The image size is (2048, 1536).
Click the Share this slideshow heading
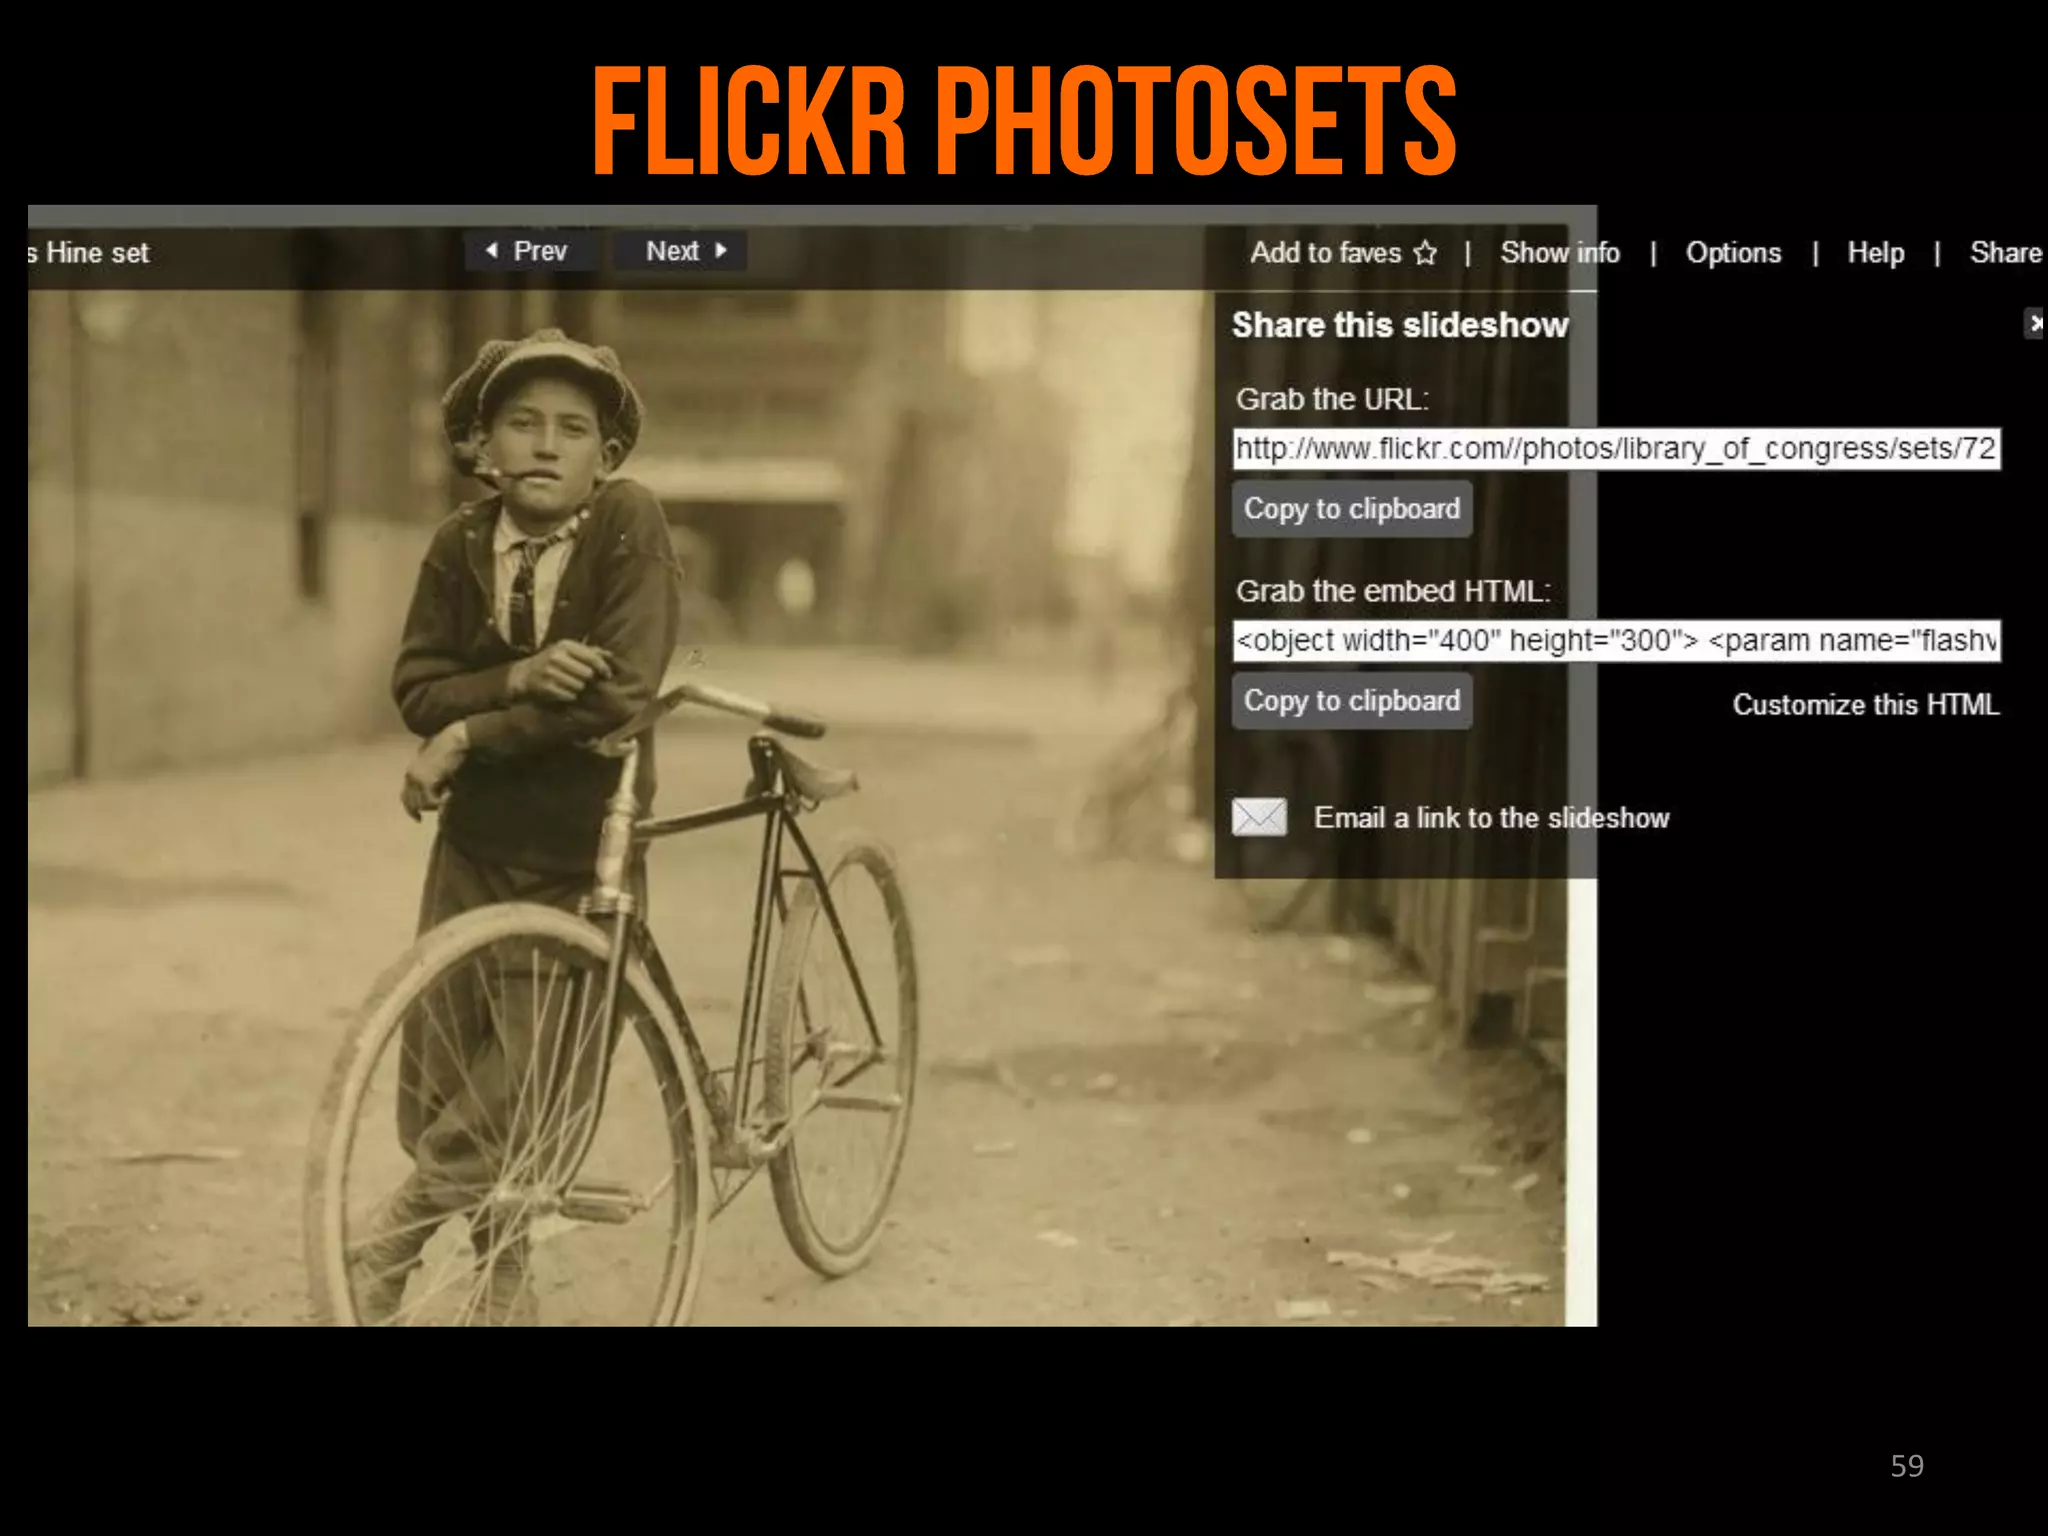click(x=1400, y=325)
